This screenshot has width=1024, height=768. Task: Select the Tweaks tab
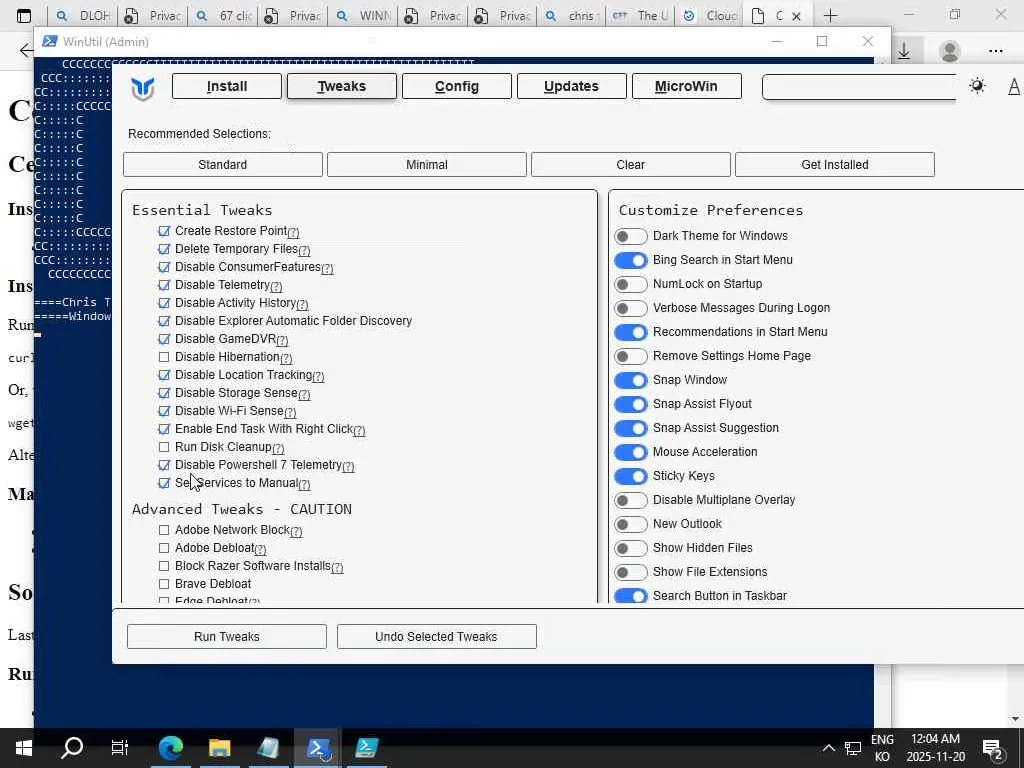coord(342,86)
